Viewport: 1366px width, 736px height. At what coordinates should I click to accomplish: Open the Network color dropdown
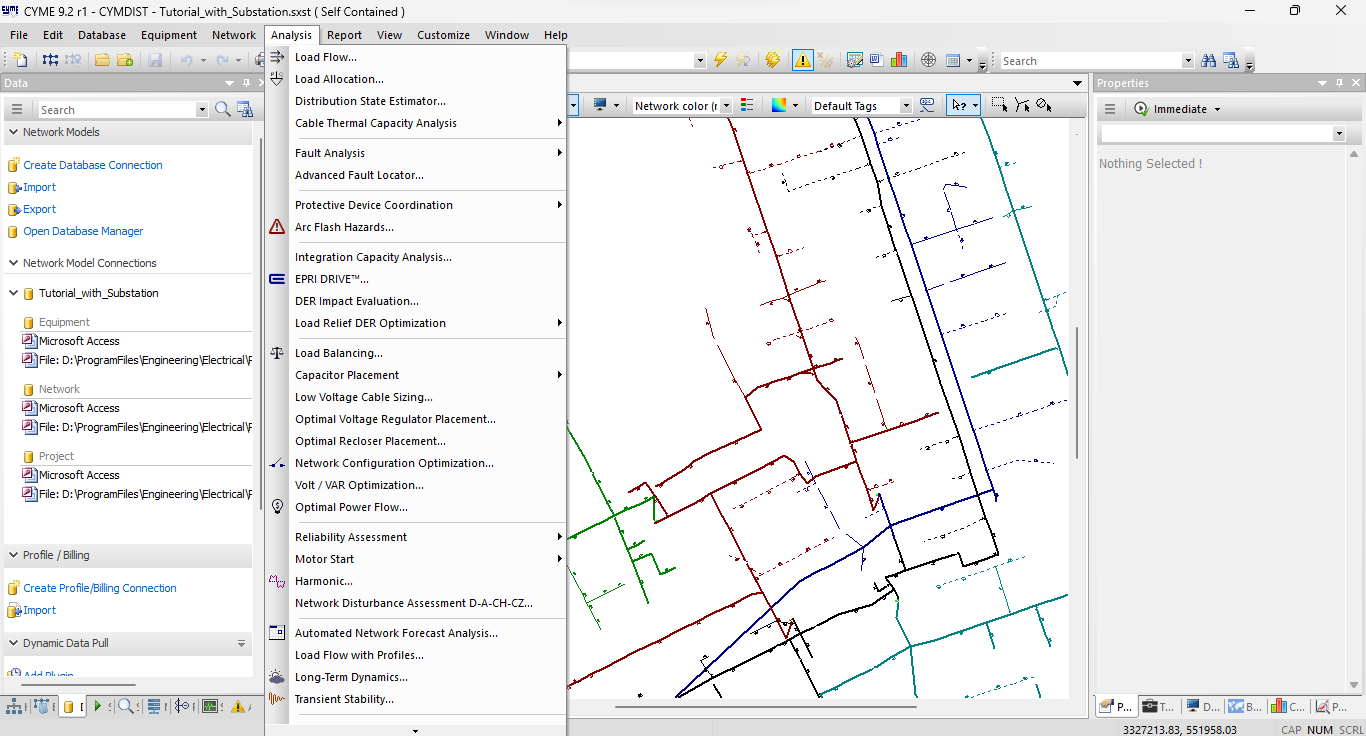tap(726, 105)
